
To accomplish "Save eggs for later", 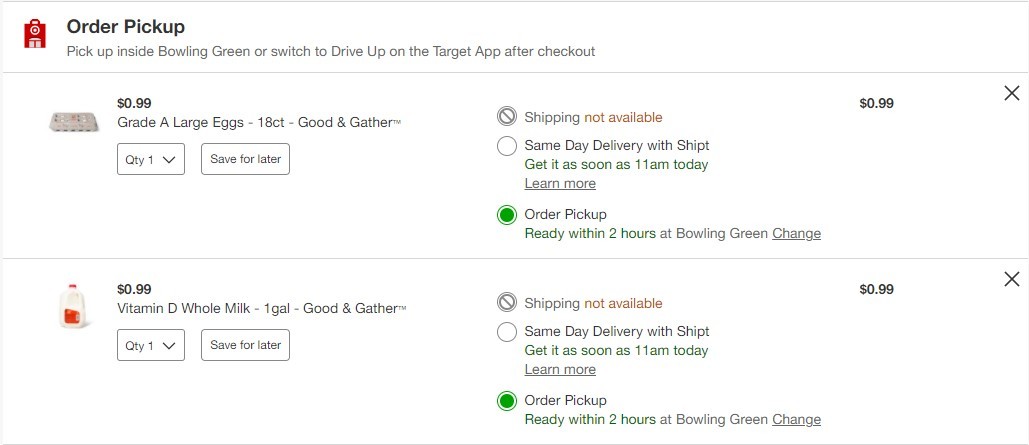I will (245, 159).
